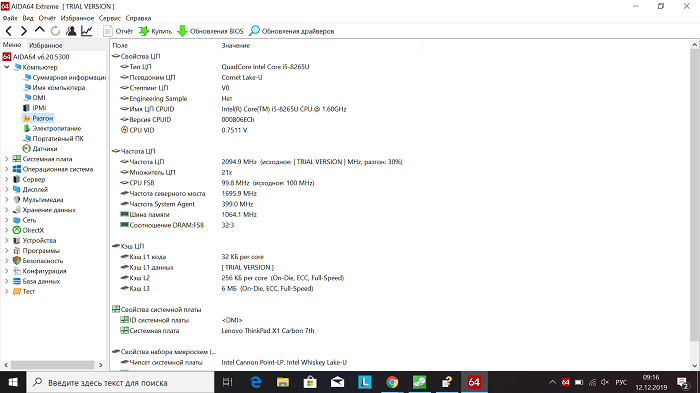The height and width of the screenshot is (393, 700).
Task: Open the Вид menu
Action: coord(28,18)
